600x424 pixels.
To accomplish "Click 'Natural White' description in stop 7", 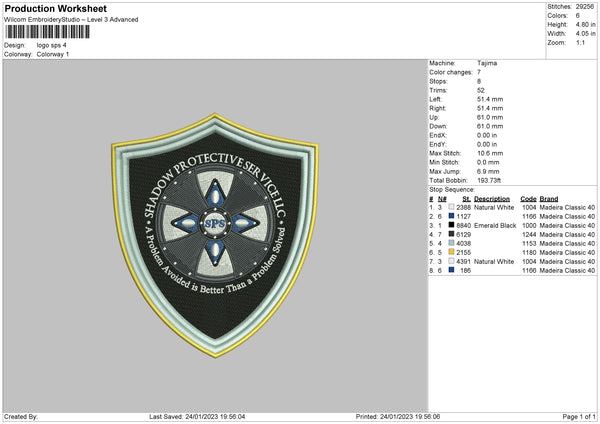I will [x=494, y=261].
